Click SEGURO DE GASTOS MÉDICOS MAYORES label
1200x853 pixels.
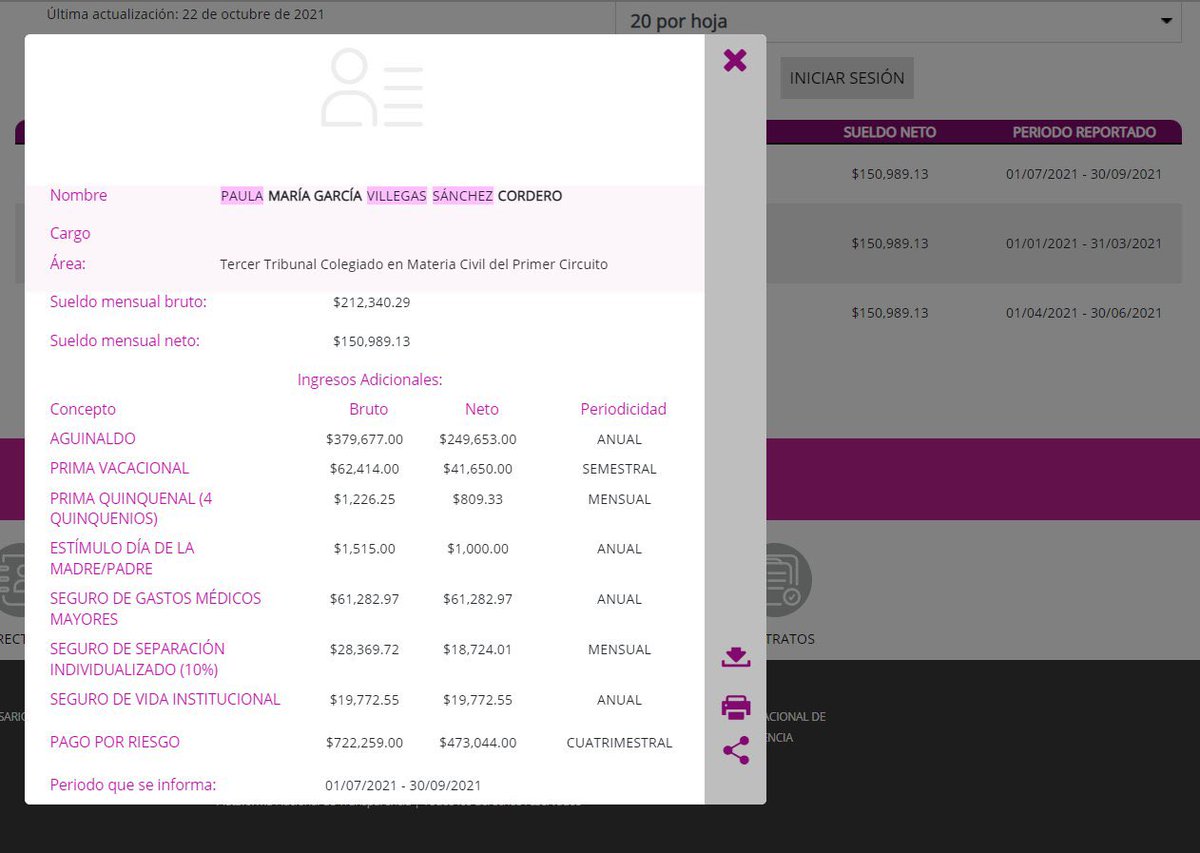pos(156,609)
